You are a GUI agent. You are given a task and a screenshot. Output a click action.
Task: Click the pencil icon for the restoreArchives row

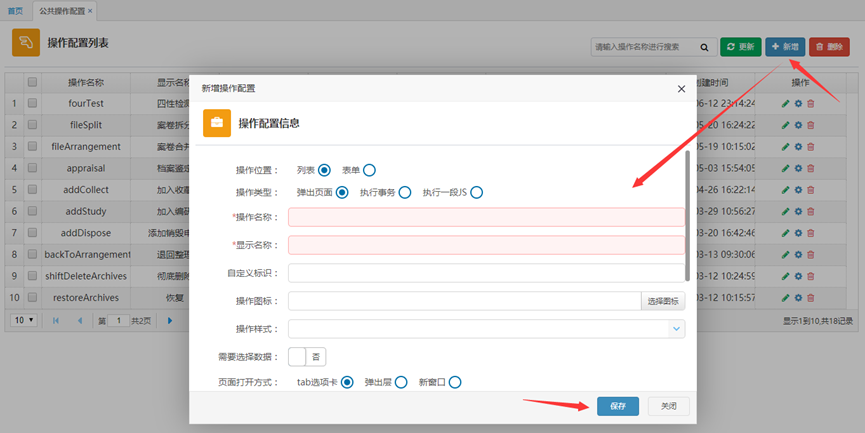click(786, 298)
